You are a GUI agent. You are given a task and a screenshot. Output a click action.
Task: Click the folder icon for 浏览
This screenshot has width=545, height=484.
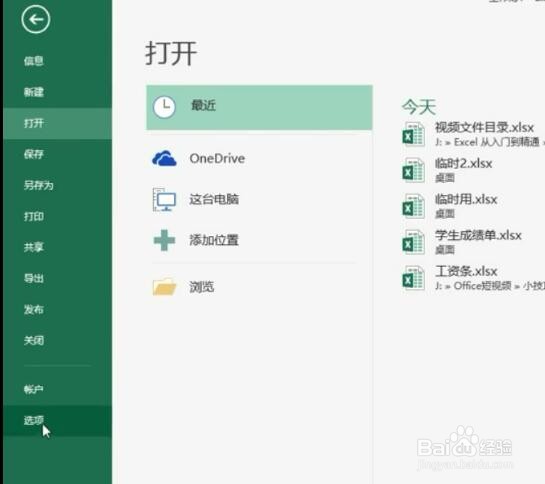coord(164,287)
